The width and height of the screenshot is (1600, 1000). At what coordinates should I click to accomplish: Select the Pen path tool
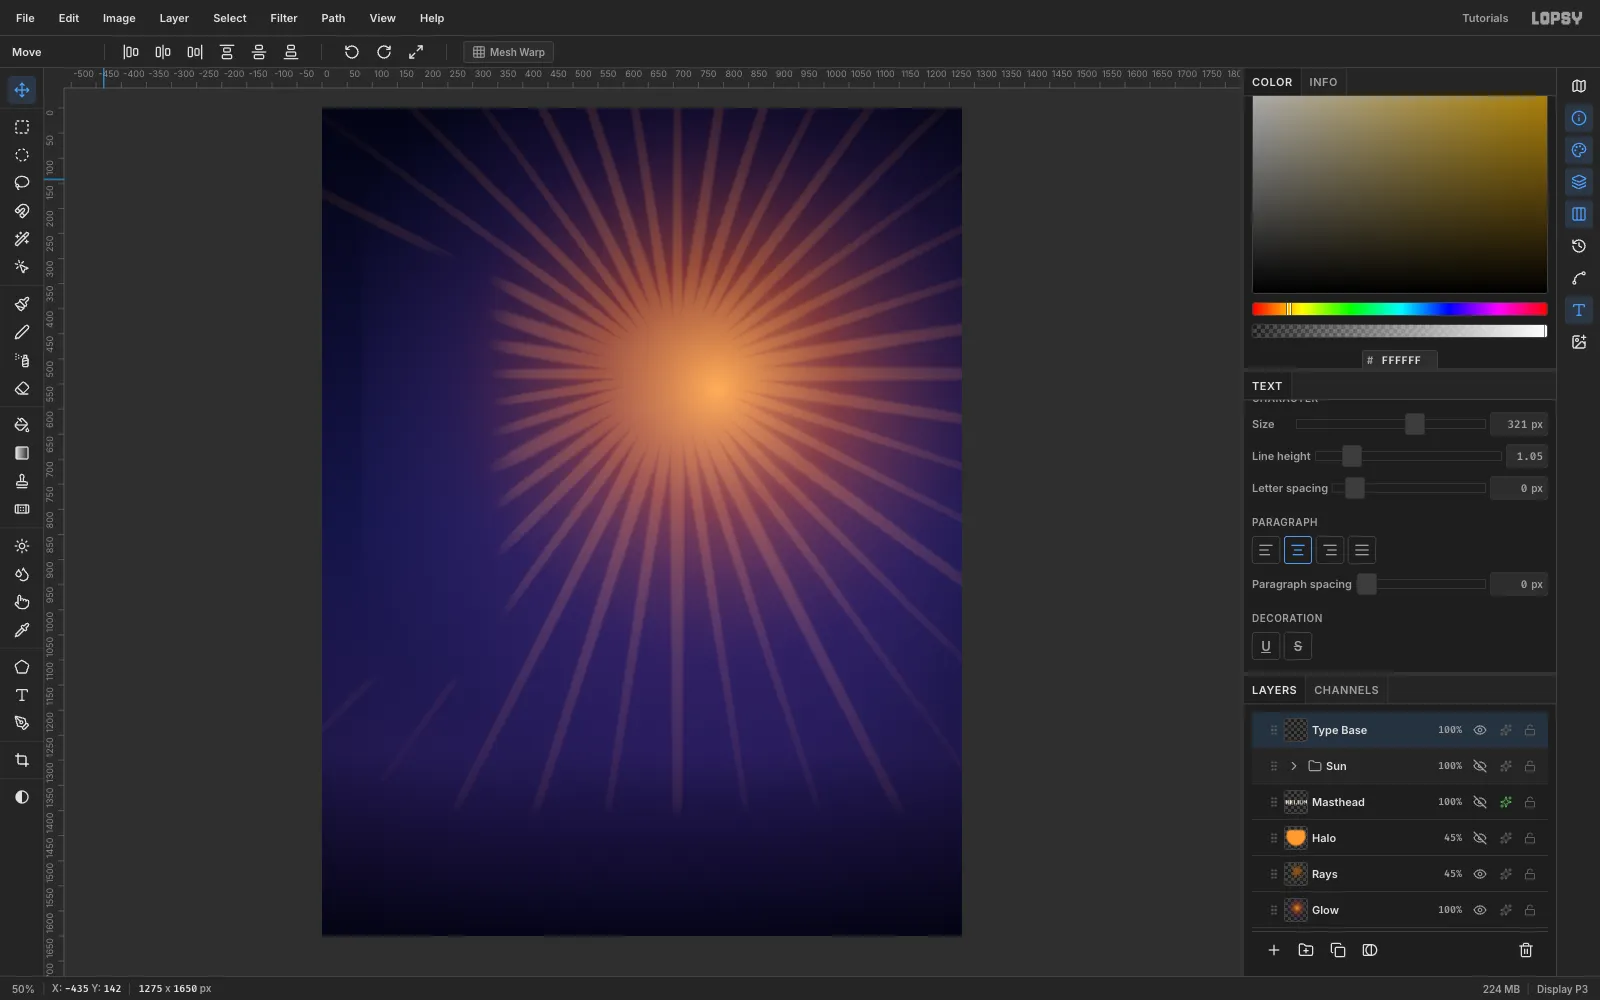click(x=22, y=723)
